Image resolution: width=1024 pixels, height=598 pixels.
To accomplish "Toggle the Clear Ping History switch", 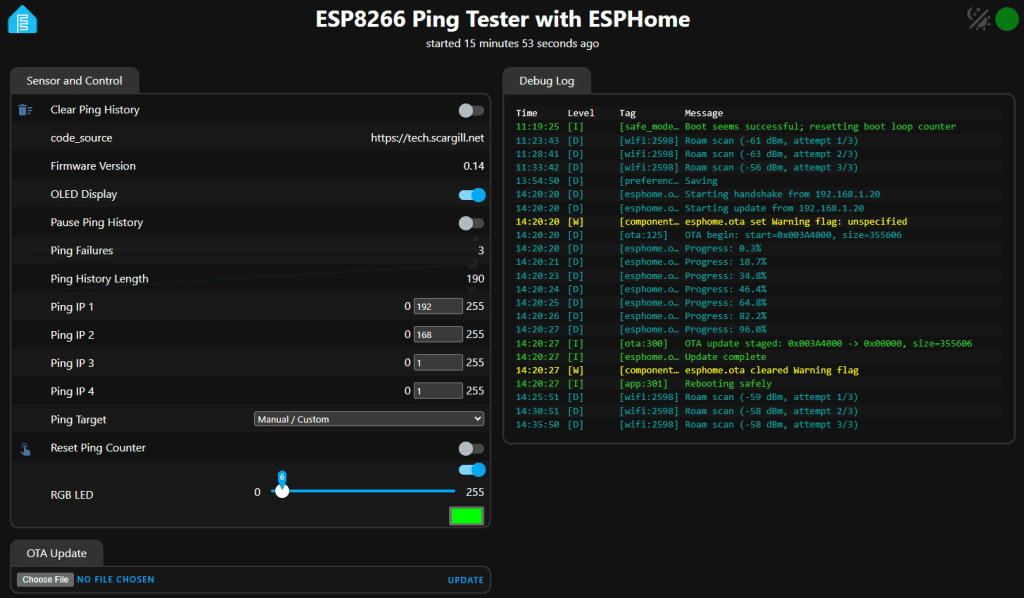I will coord(471,110).
